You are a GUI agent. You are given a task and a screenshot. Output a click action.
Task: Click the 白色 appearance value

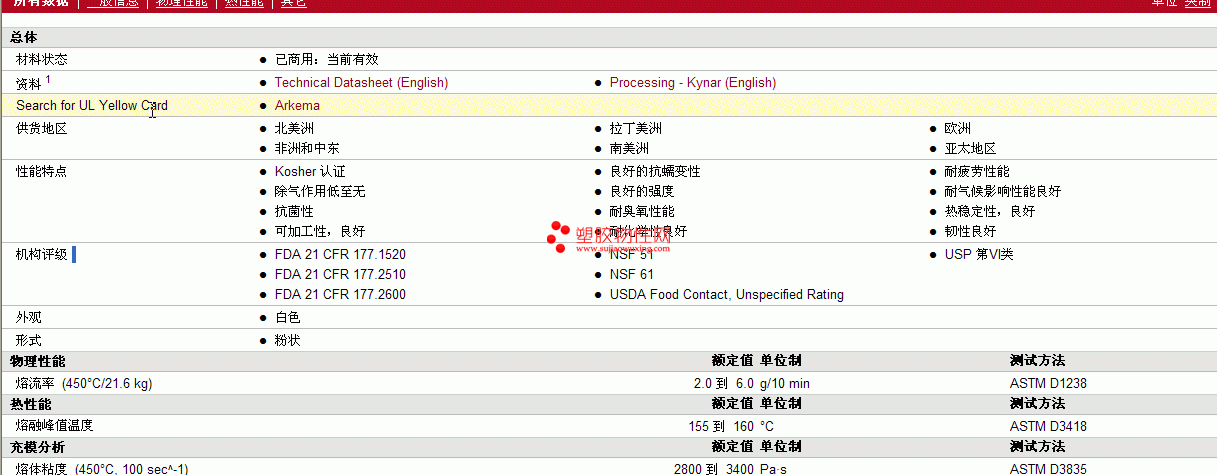287,317
